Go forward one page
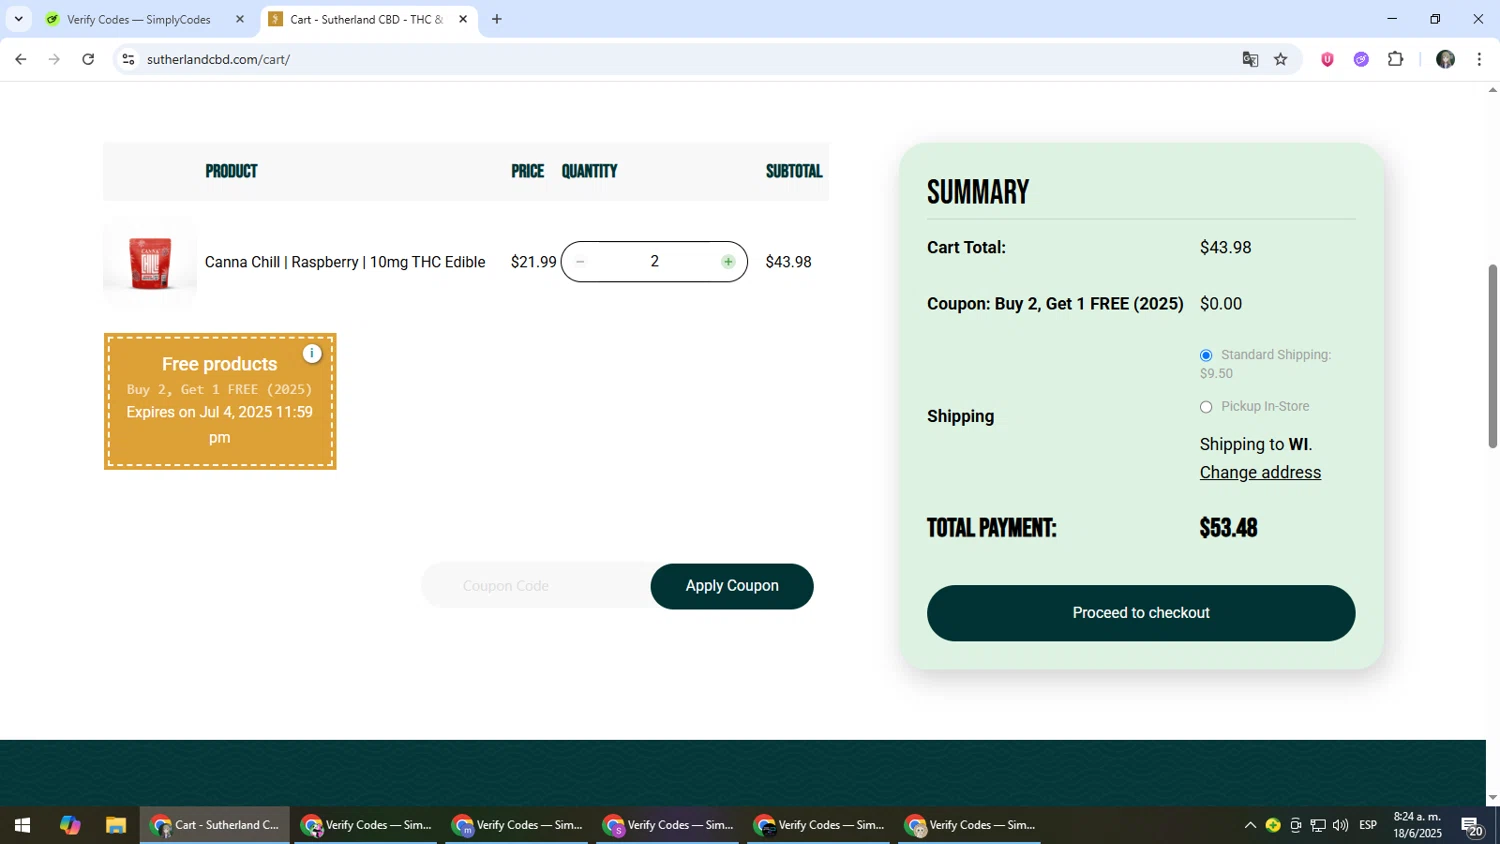 [x=54, y=59]
